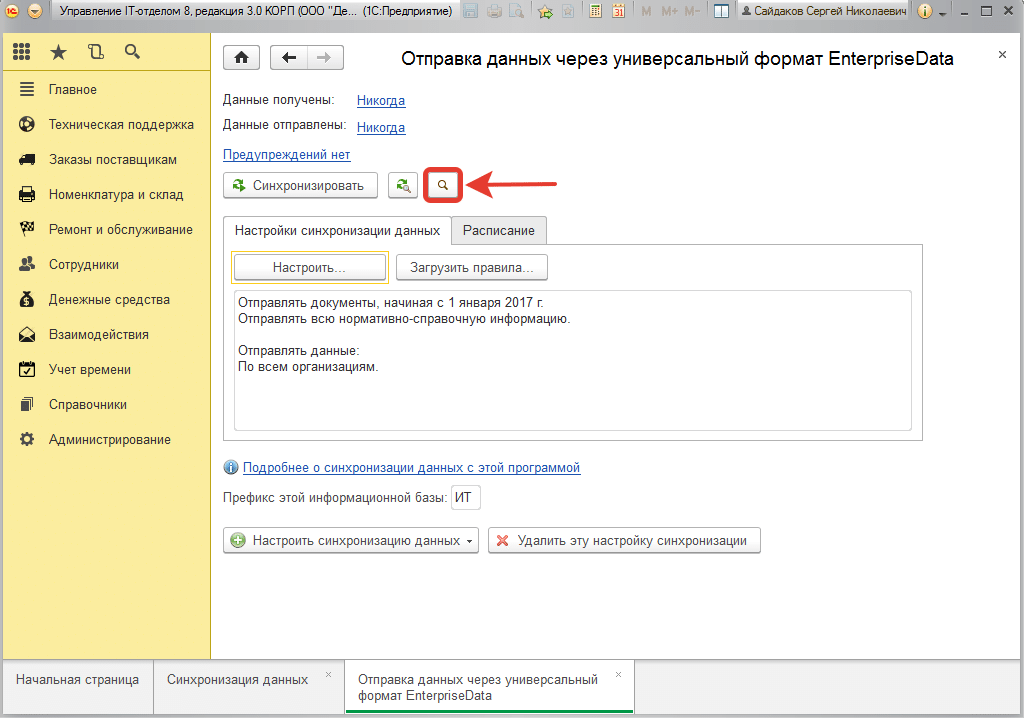This screenshot has width=1024, height=718.
Task: Click add to favorites star with arrow
Action: (x=545, y=11)
